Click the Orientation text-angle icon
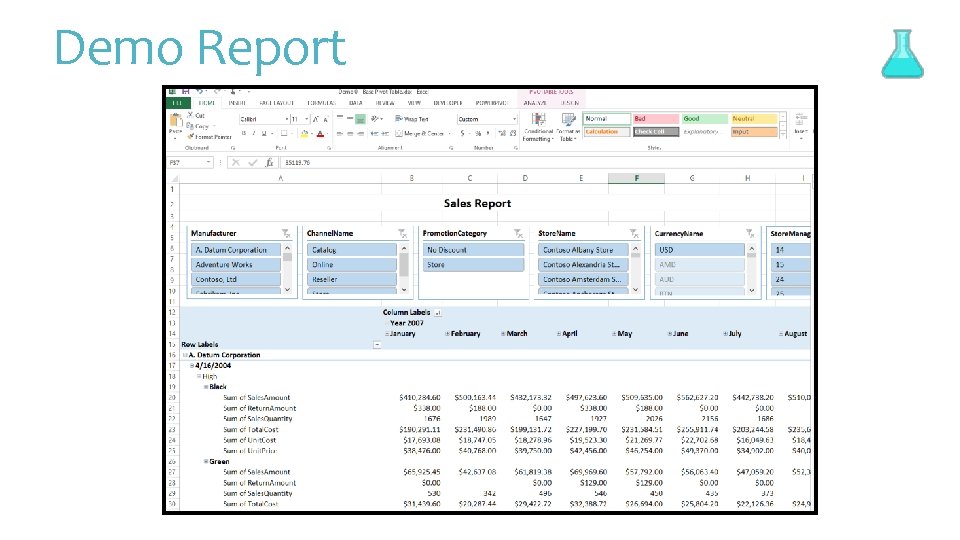Viewport: 960px width, 540px height. tap(375, 119)
